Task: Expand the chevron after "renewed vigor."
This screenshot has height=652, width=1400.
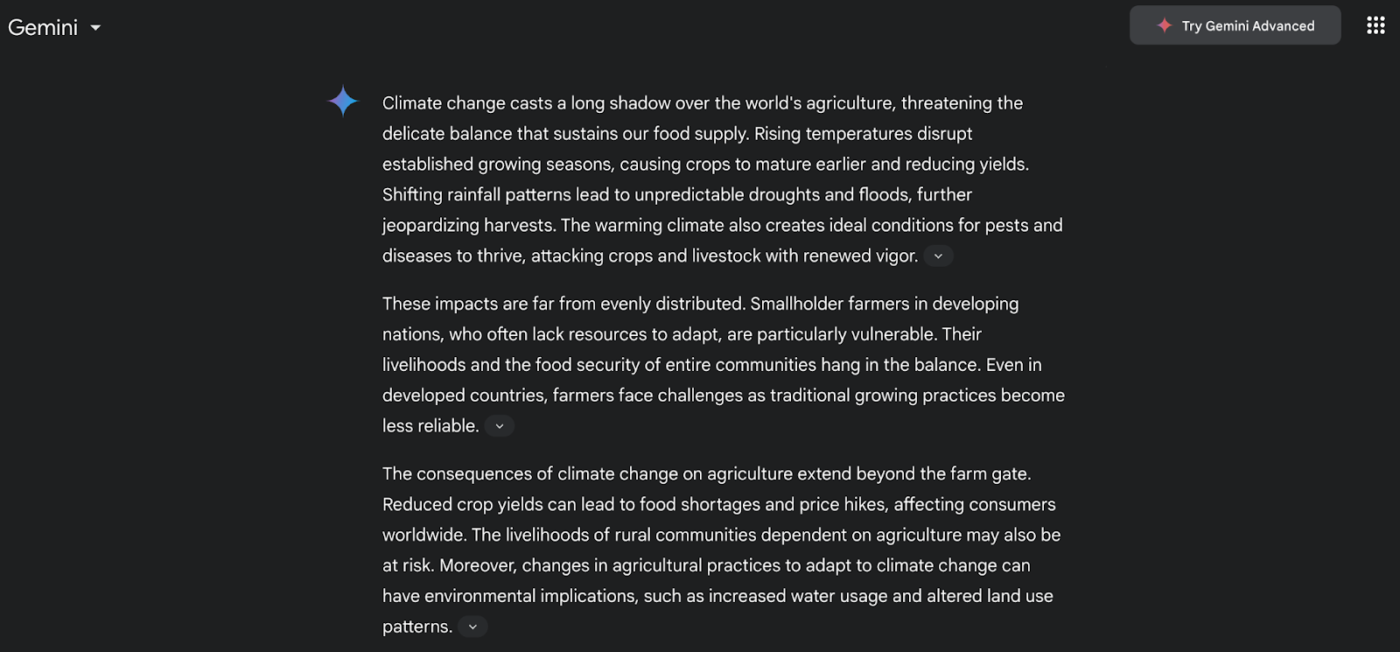Action: point(938,256)
